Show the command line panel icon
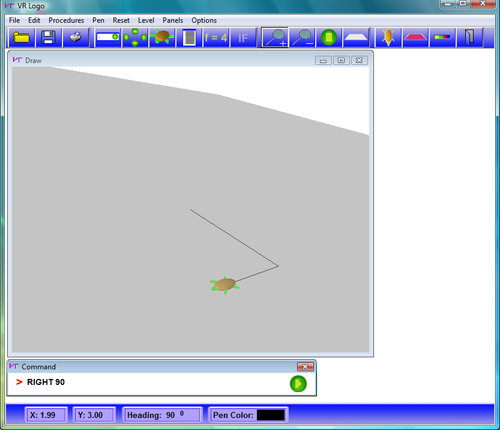The width and height of the screenshot is (500, 430). coord(108,37)
